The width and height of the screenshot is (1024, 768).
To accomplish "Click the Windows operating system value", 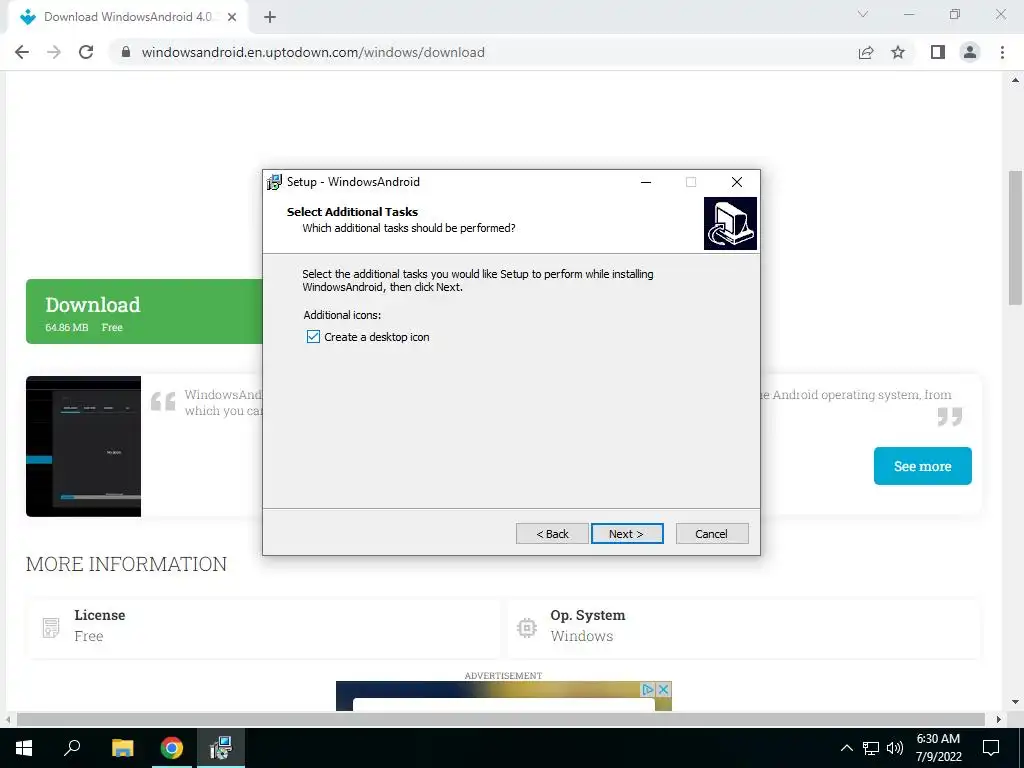I will click(x=582, y=636).
